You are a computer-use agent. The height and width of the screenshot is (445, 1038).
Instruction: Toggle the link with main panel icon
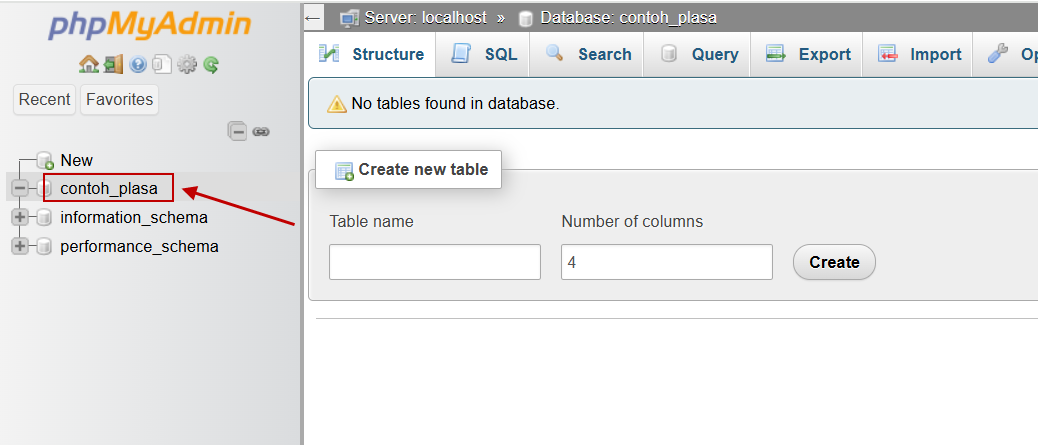[x=261, y=132]
